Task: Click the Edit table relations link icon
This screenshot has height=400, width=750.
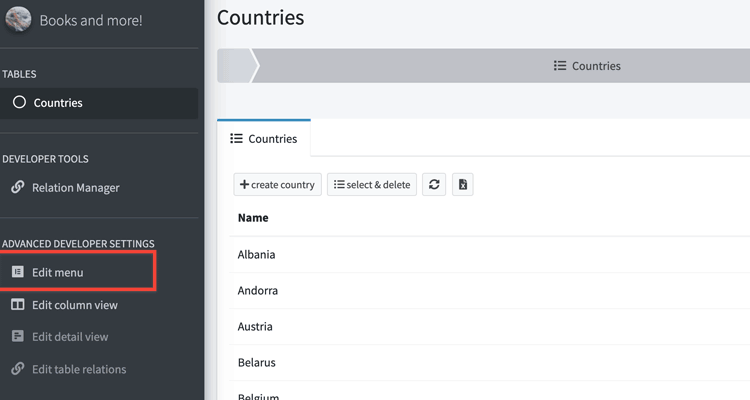Action: tap(18, 369)
